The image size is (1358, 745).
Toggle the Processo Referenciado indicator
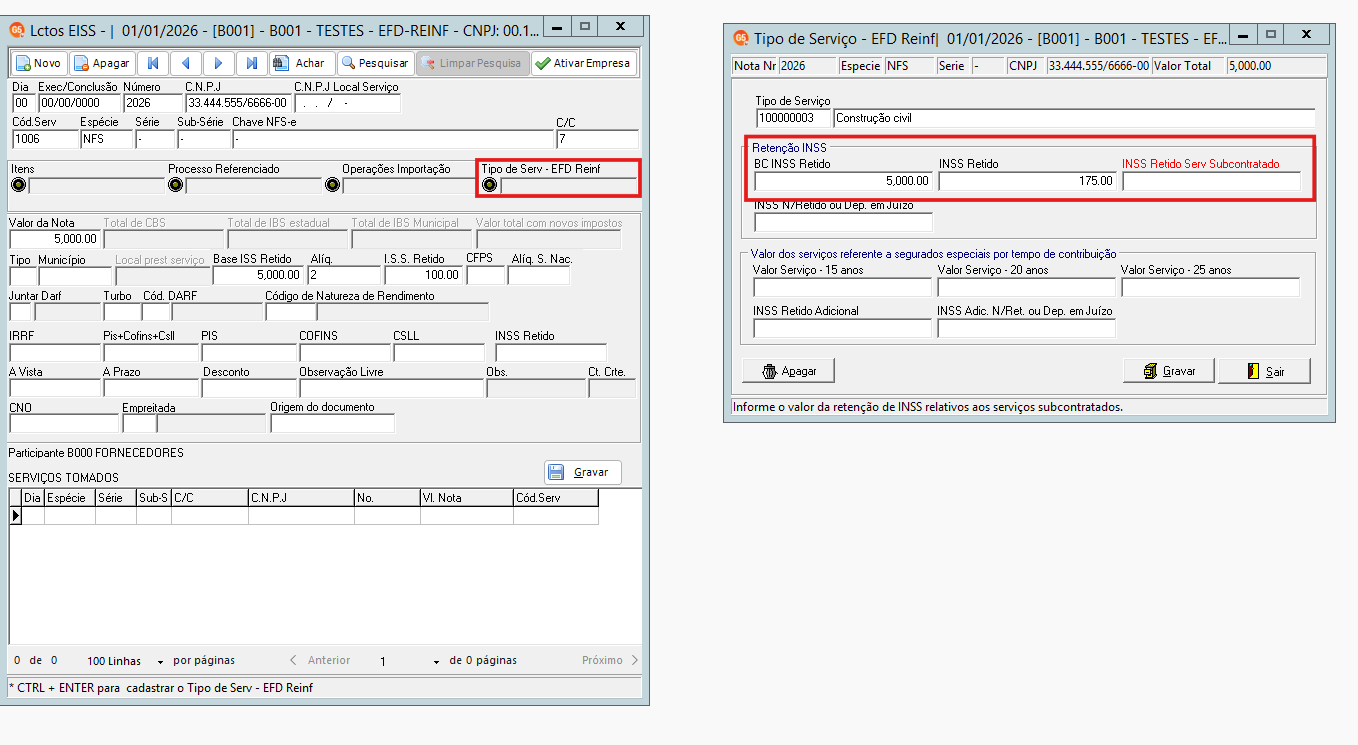coord(175,185)
